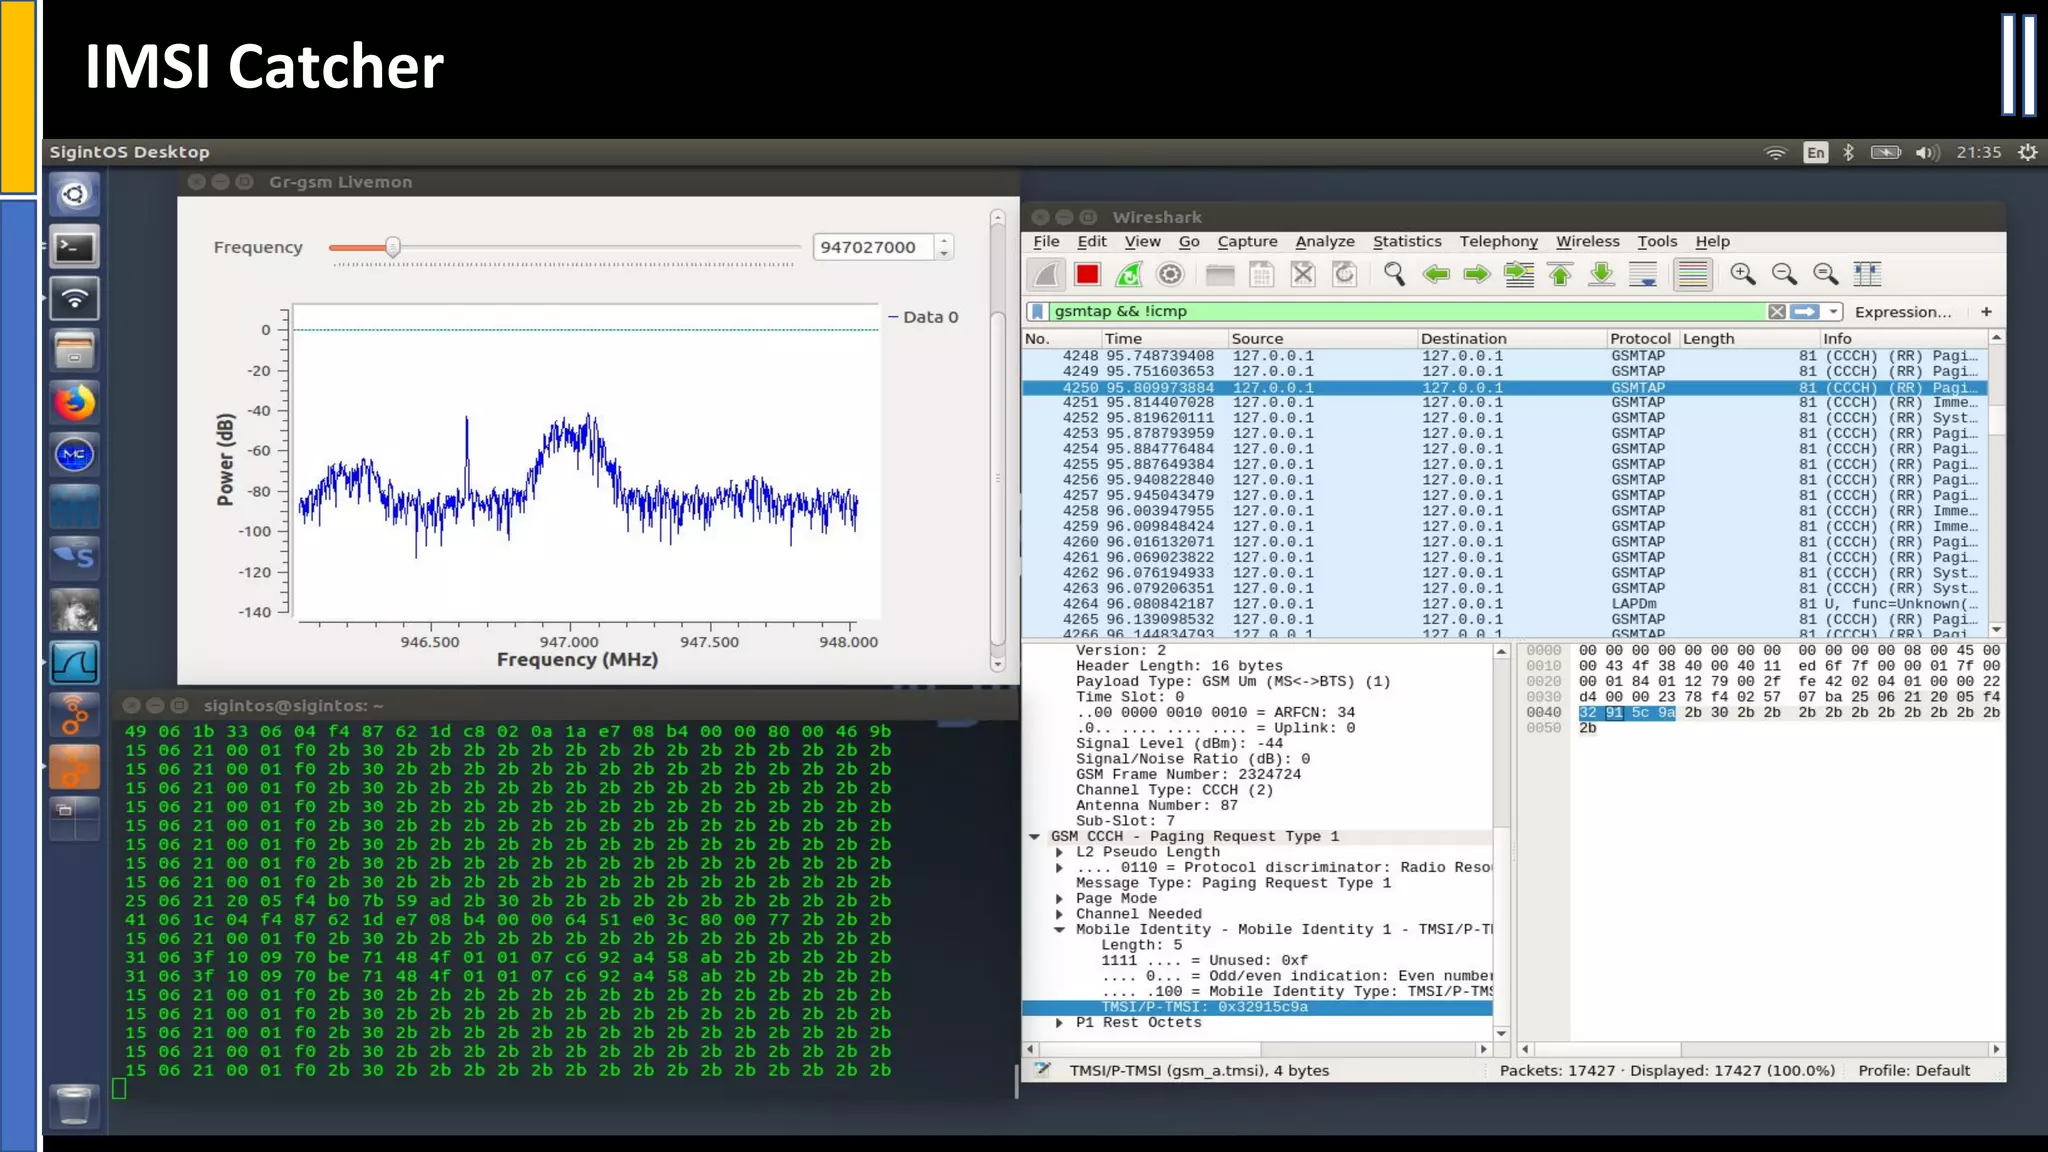This screenshot has height=1152, width=2048.
Task: Sort packets by Protocol column header
Action: [x=1642, y=338]
